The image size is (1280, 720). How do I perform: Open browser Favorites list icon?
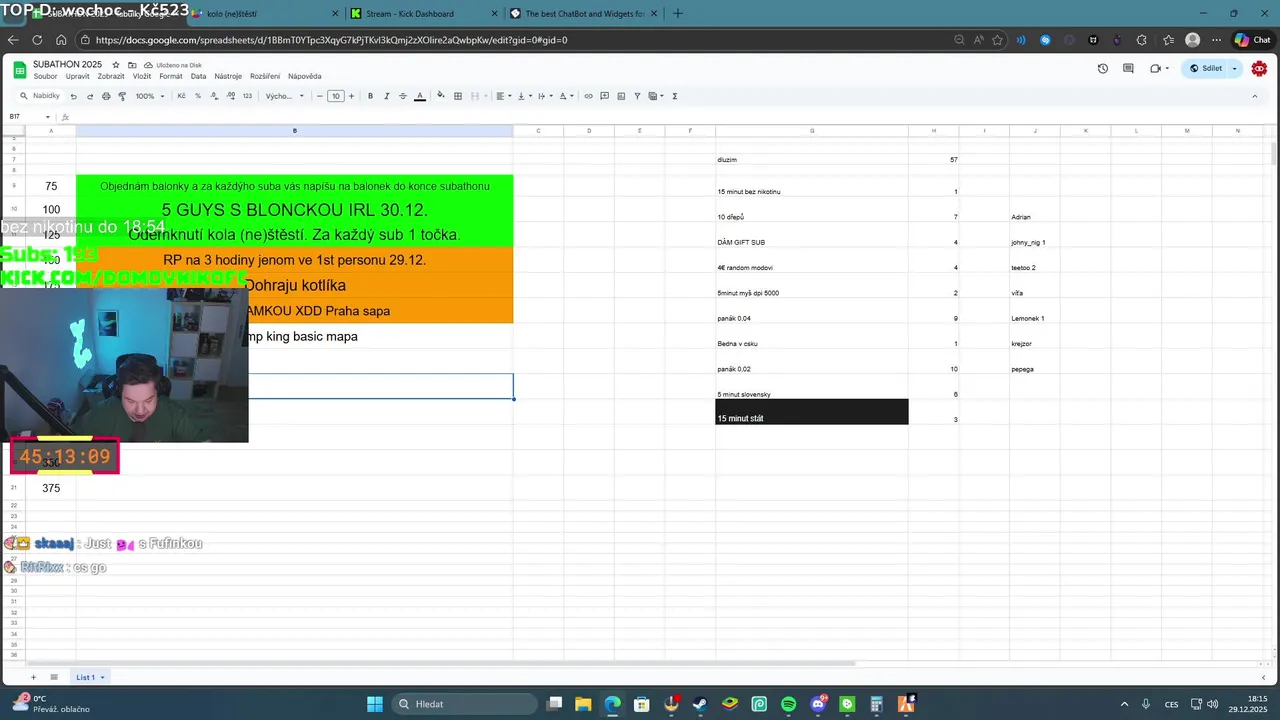pos(1167,40)
